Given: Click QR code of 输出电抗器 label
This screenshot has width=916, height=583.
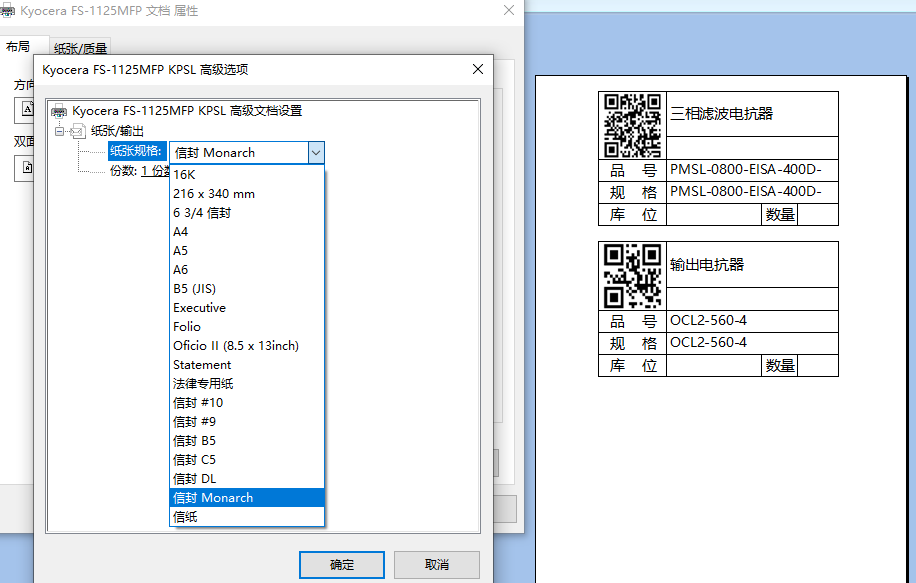Looking at the screenshot, I should pyautogui.click(x=633, y=276).
